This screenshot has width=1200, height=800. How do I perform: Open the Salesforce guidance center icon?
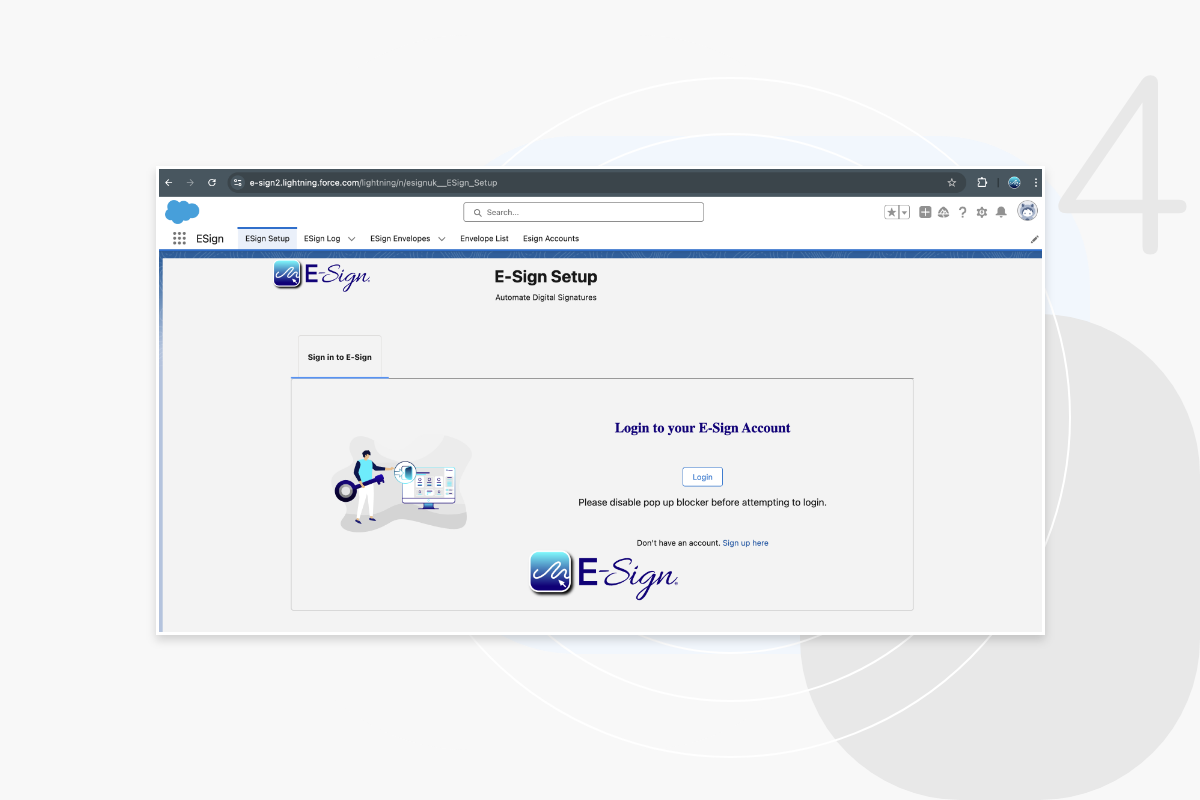(x=943, y=212)
